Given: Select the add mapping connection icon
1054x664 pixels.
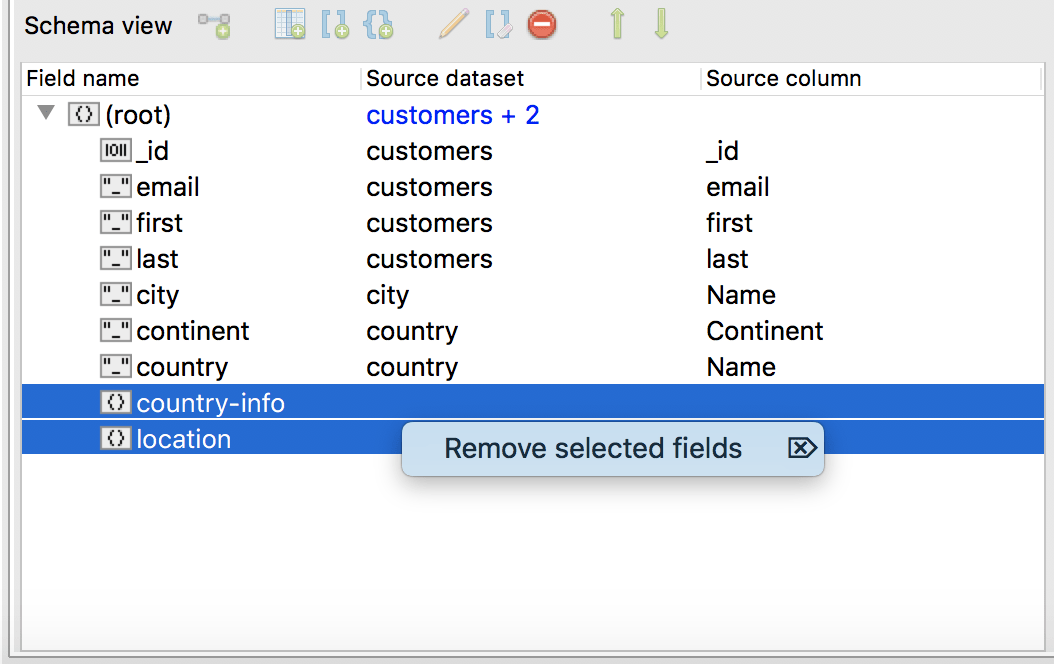Looking at the screenshot, I should coord(214,24).
